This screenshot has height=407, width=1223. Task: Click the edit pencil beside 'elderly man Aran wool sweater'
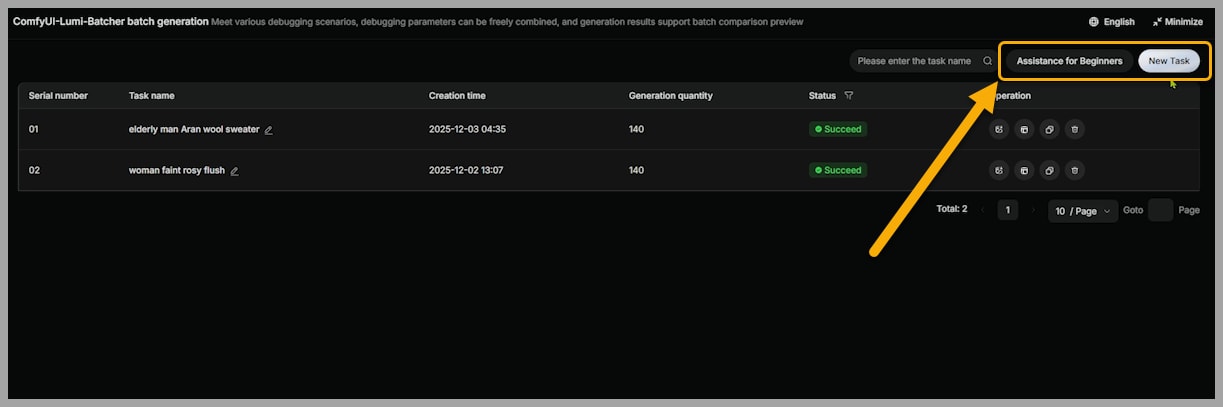pos(269,130)
